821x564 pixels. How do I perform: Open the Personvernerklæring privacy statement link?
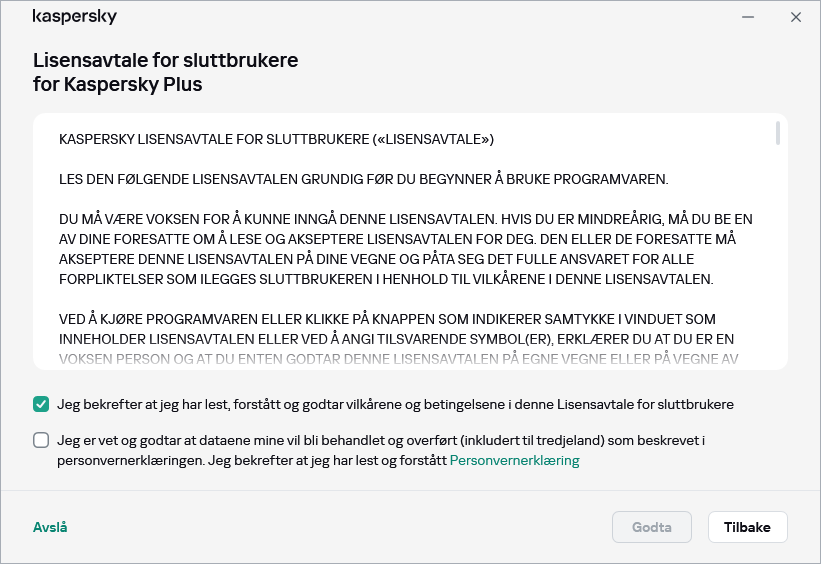pos(514,461)
